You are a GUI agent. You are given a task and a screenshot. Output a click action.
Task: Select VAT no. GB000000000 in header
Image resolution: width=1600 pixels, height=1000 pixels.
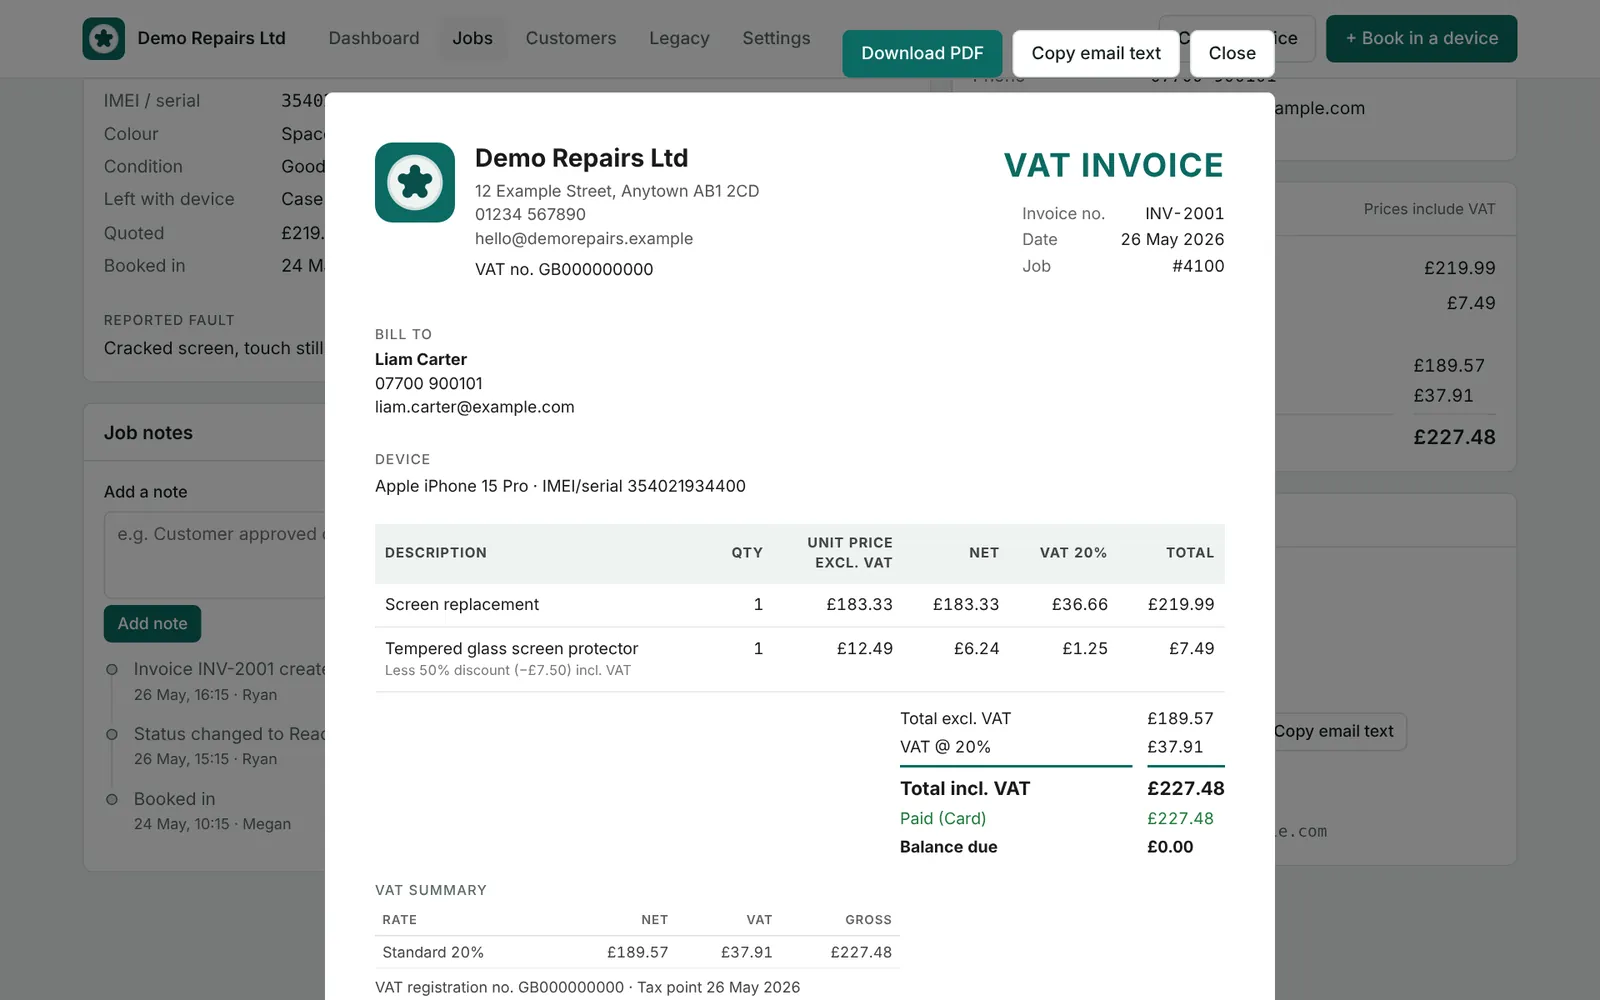(x=564, y=269)
